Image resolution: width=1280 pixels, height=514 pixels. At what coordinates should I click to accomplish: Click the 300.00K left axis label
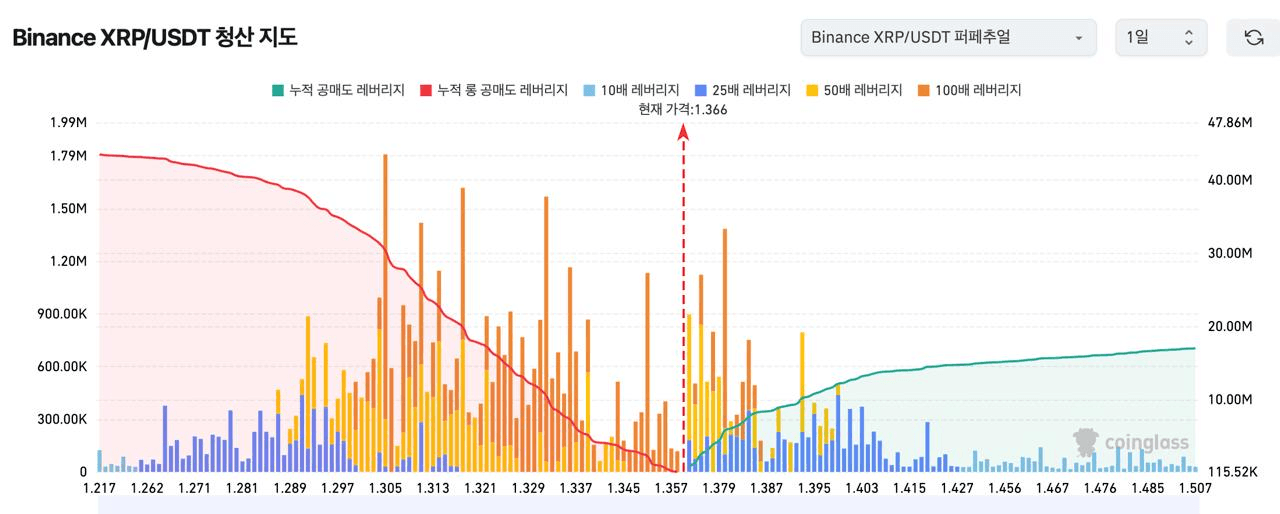tap(62, 420)
